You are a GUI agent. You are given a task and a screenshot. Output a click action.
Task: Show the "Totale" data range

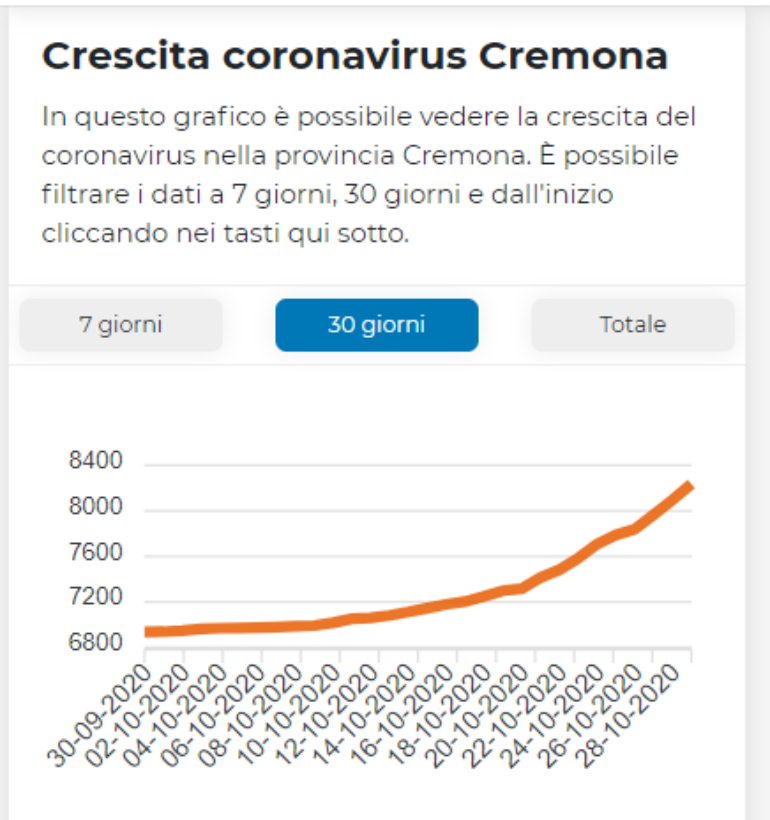[632, 325]
